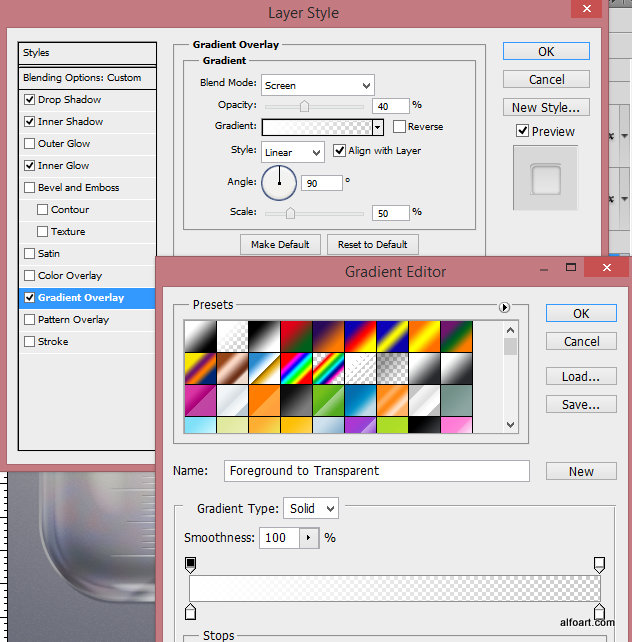The height and width of the screenshot is (642, 632).
Task: Click the left black opacity stop
Action: [x=190, y=565]
